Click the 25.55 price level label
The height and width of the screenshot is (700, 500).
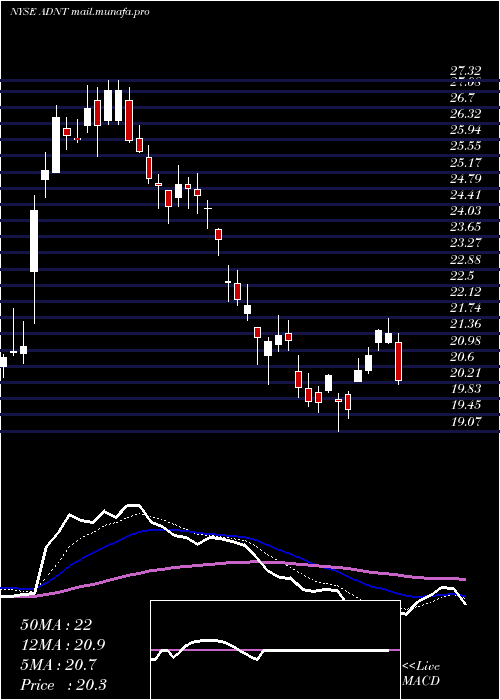(x=465, y=146)
